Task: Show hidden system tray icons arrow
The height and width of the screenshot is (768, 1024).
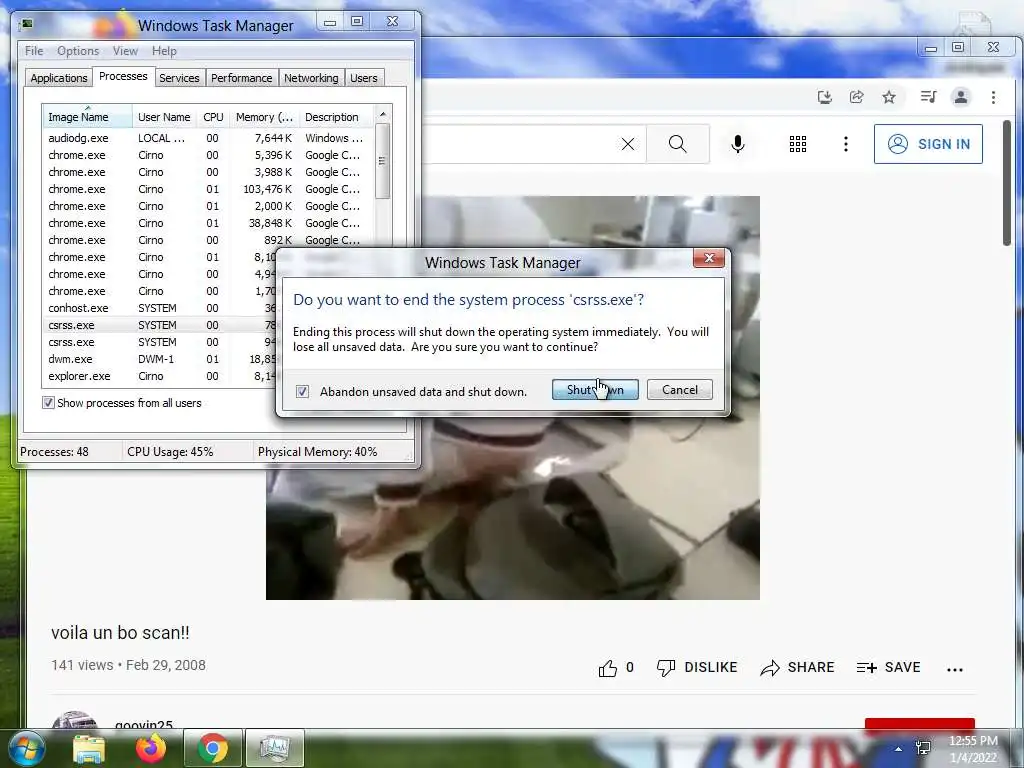Action: [899, 749]
